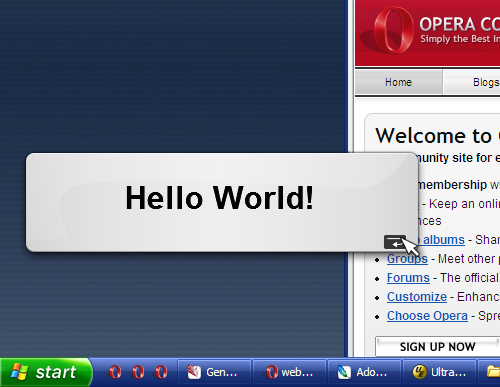Click the flip-arrow icon on Hello World widget

[395, 242]
